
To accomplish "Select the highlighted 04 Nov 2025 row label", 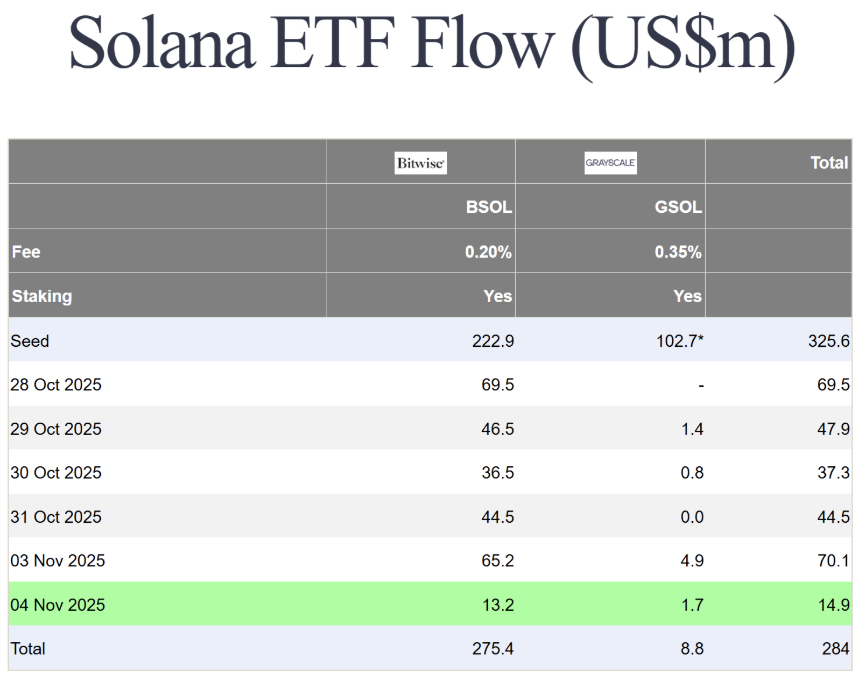I will click(x=58, y=605).
